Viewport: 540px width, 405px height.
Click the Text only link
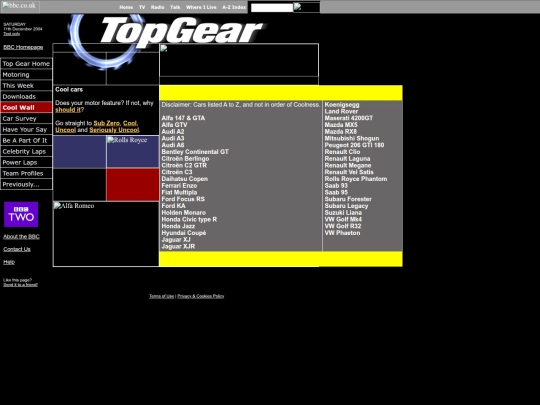tap(11, 34)
